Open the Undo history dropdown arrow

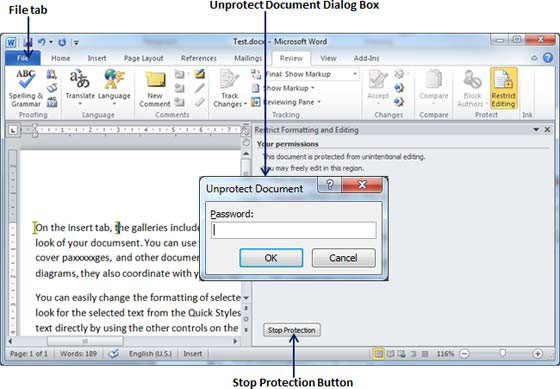51,43
